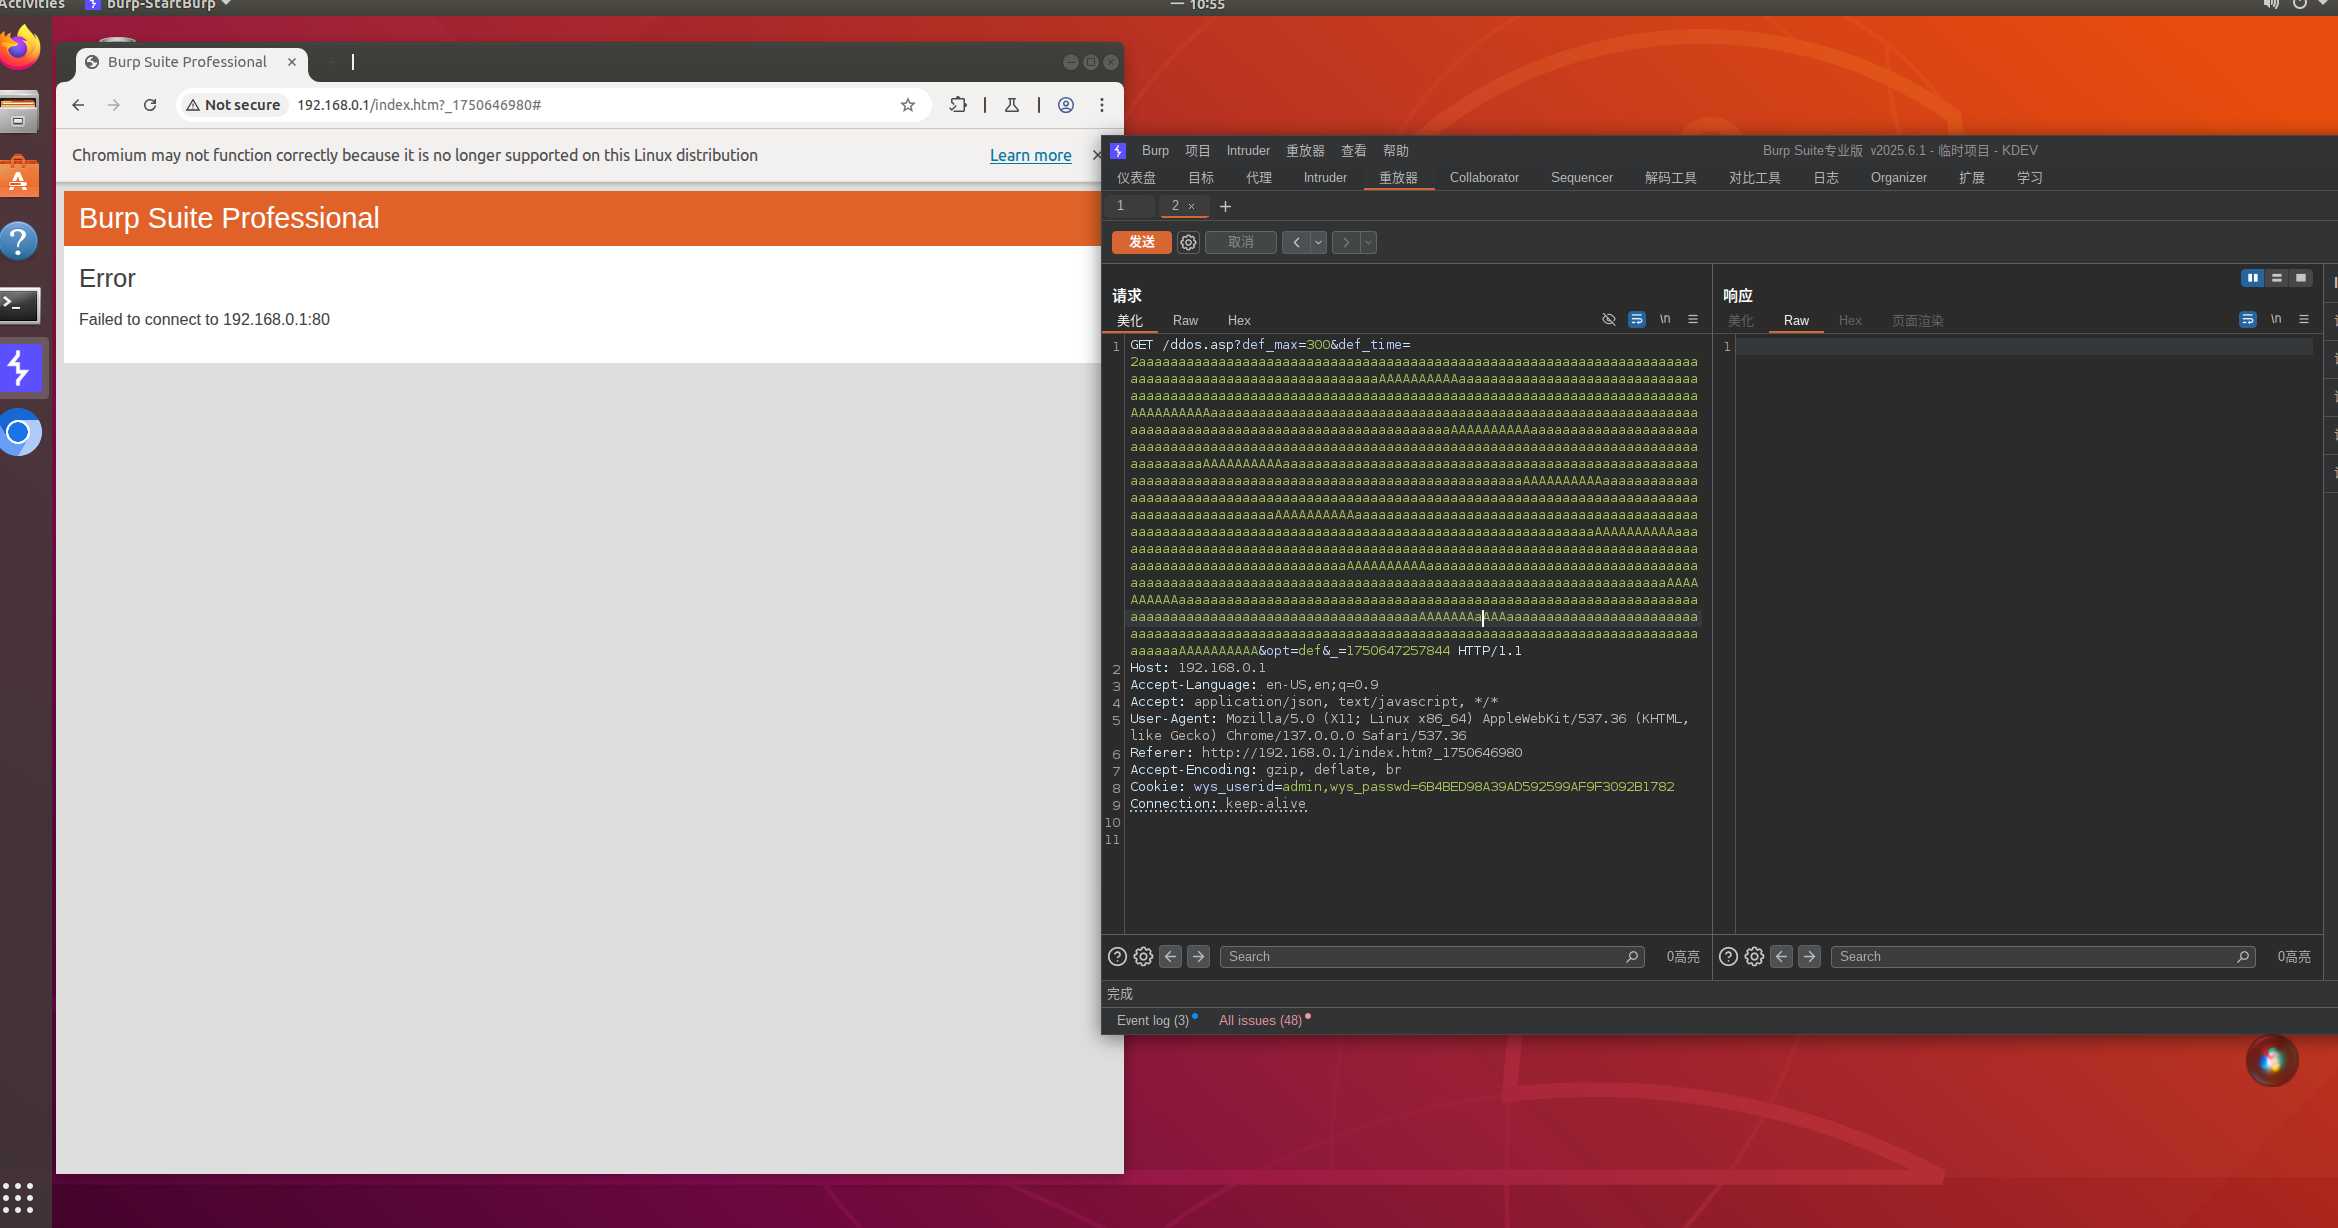The image size is (2338, 1228).
Task: Open the 查看 (View) menu
Action: tap(1353, 151)
